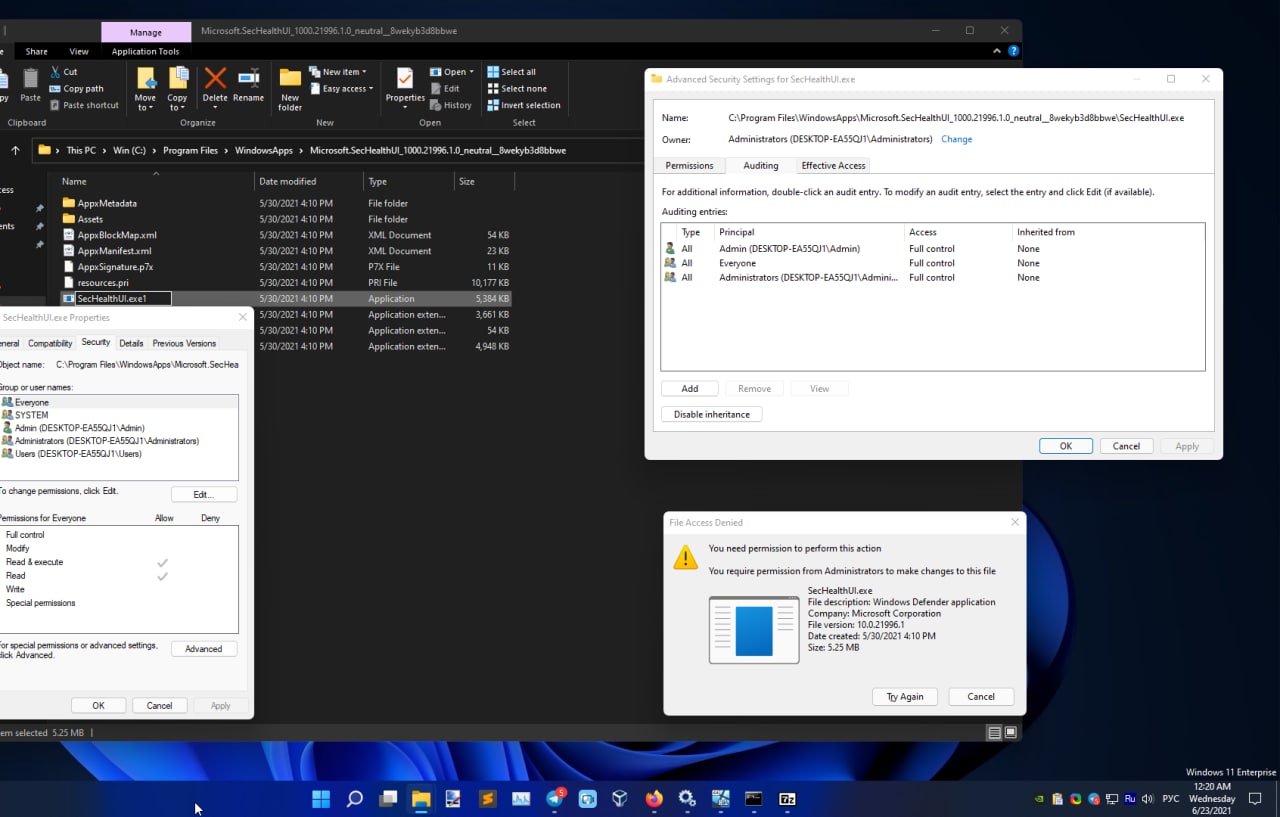Open Firefox from the taskbar
The height and width of the screenshot is (817, 1280).
tap(654, 799)
